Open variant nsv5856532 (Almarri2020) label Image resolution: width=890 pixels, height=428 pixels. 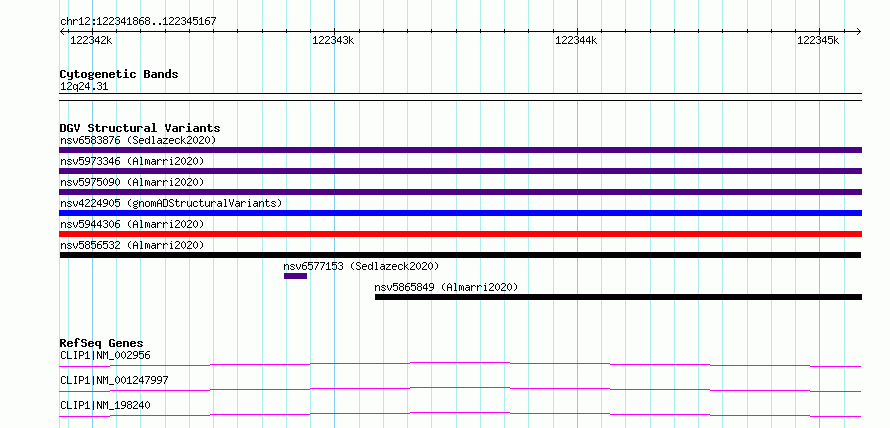[132, 245]
